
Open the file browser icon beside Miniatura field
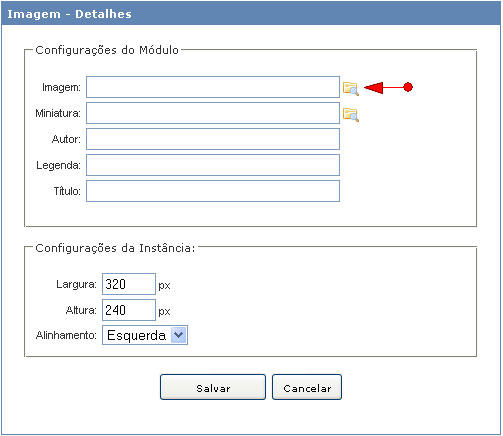click(x=351, y=115)
